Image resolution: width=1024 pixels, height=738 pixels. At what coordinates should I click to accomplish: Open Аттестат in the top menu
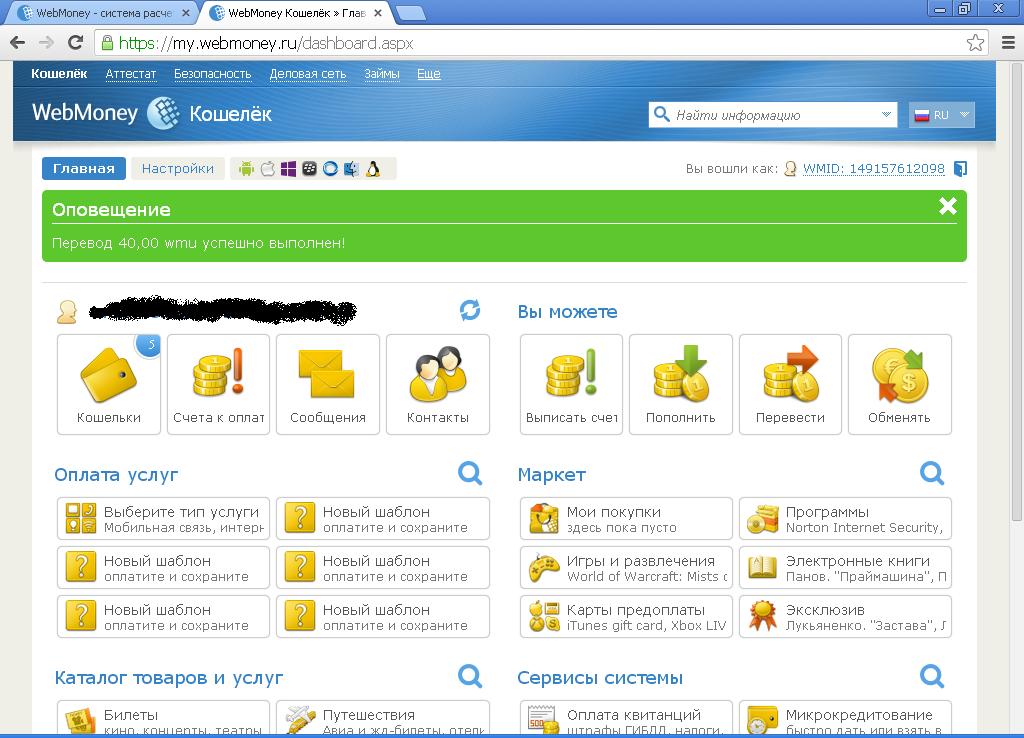[x=131, y=74]
